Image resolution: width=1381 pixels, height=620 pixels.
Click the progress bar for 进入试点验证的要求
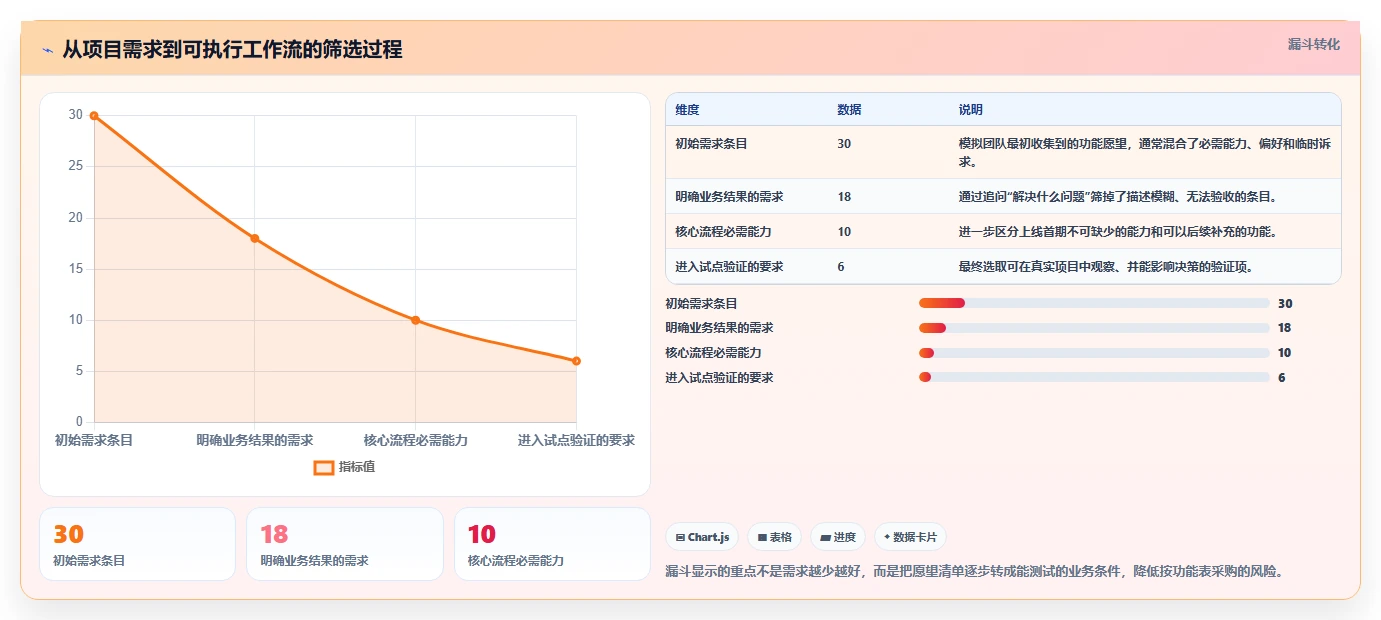tap(1094, 377)
